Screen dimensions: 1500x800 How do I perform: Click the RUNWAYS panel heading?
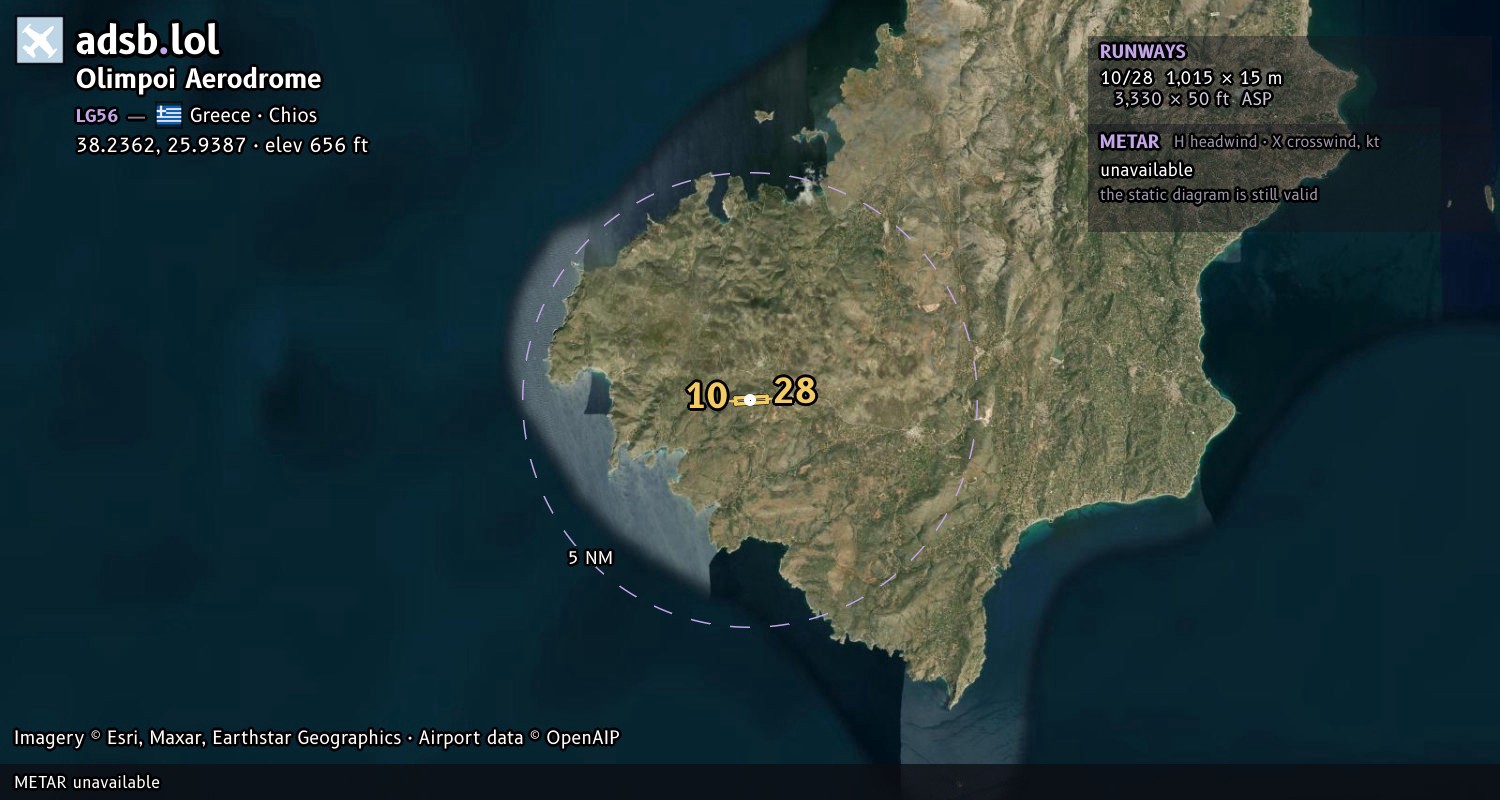point(1142,51)
